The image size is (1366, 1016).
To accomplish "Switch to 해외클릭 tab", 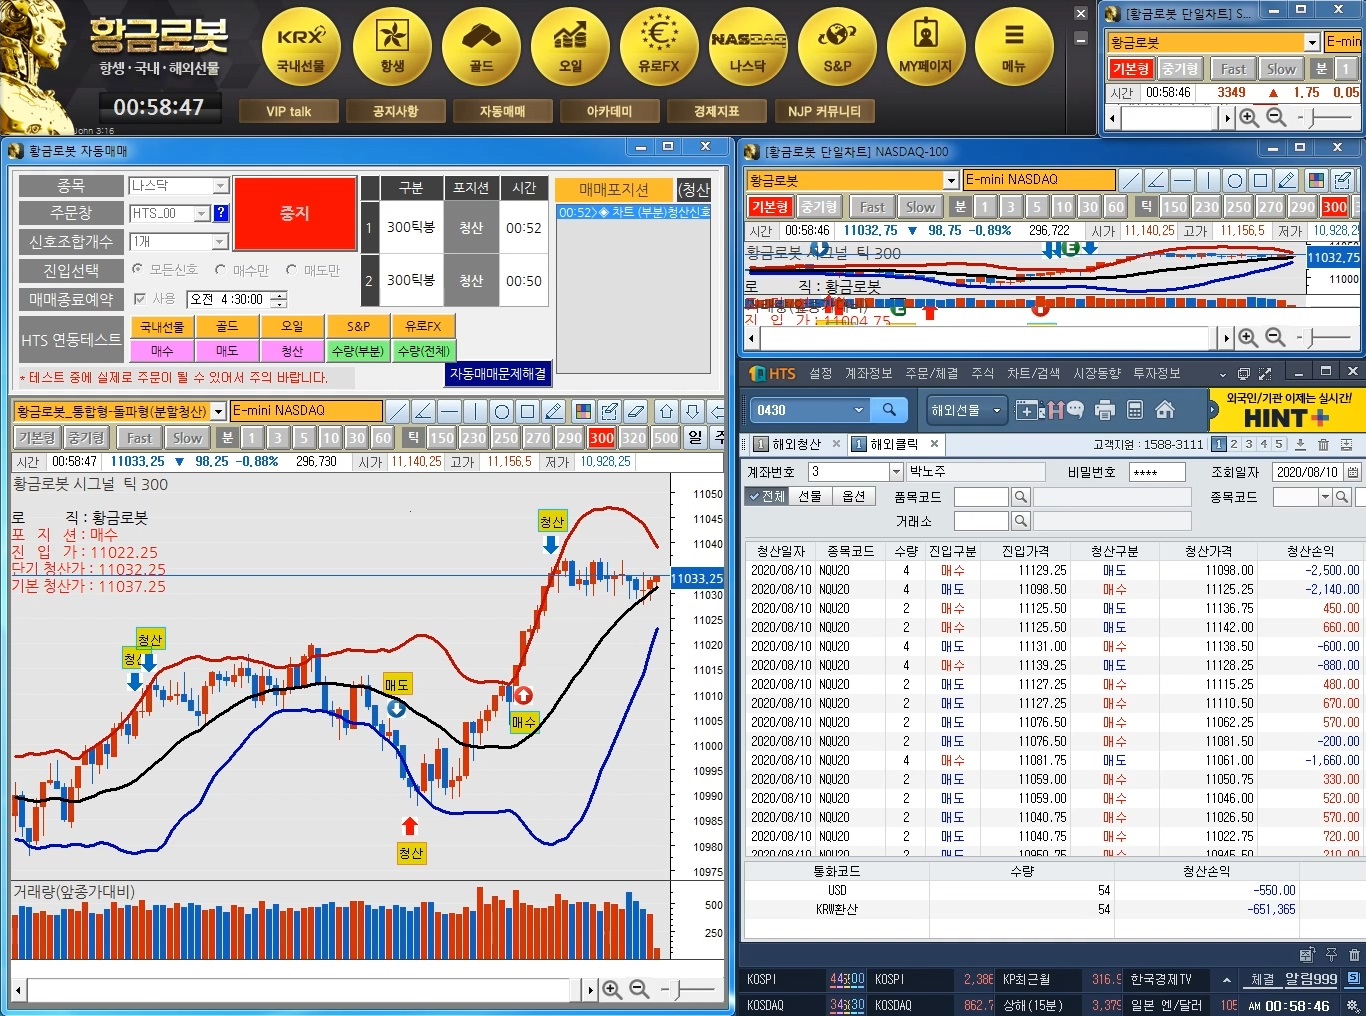I will (894, 444).
